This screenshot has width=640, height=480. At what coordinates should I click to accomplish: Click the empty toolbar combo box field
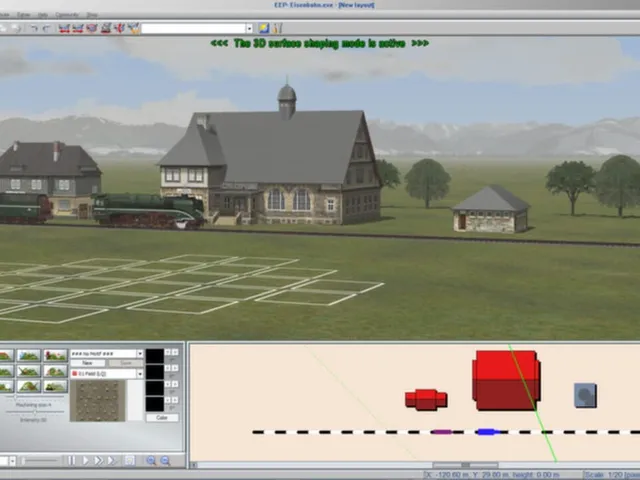[193, 28]
